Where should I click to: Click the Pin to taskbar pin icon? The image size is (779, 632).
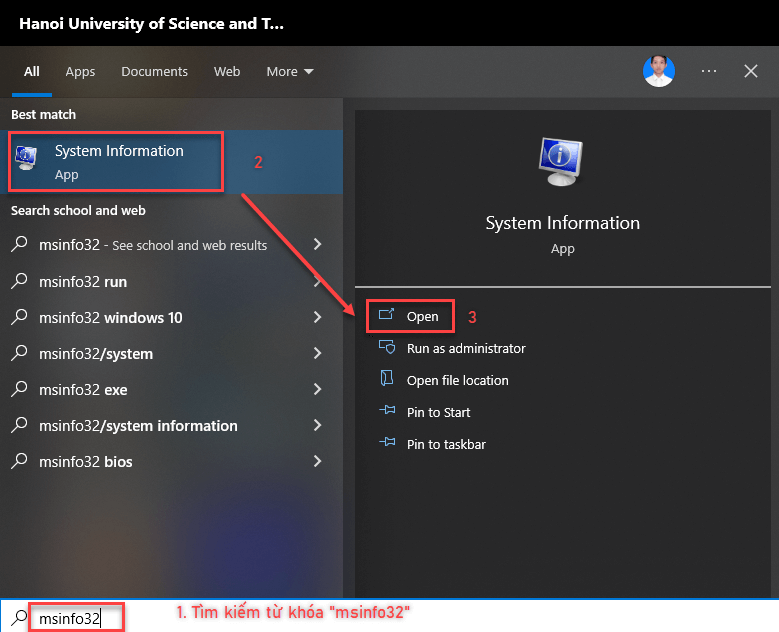point(388,442)
